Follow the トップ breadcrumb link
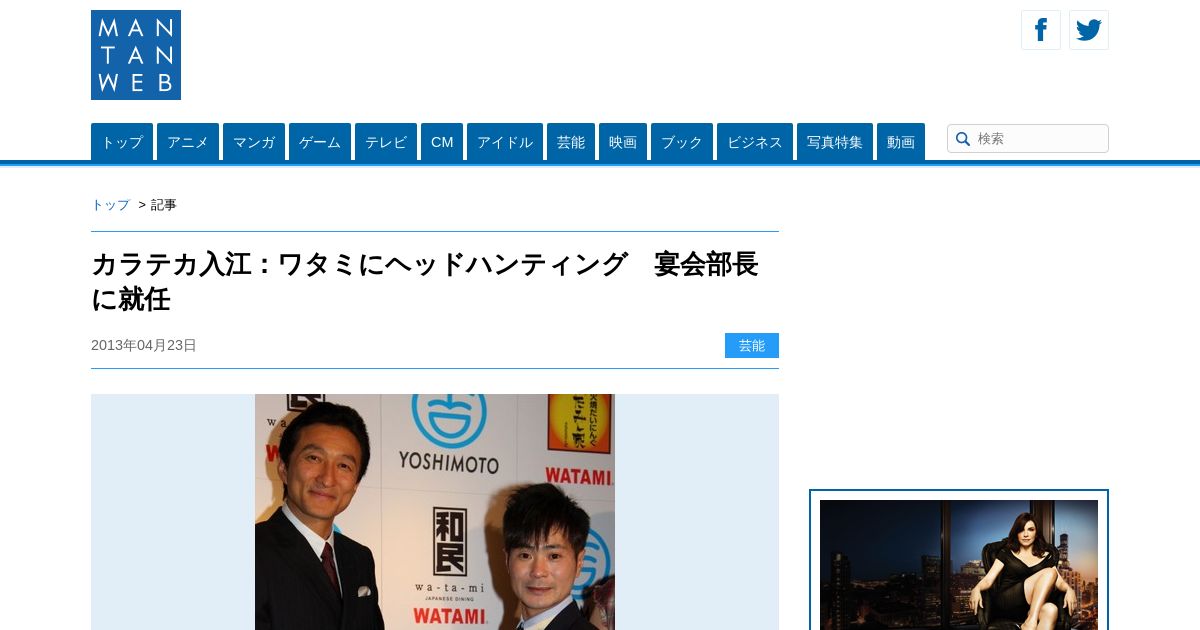This screenshot has width=1200, height=630. pos(110,205)
